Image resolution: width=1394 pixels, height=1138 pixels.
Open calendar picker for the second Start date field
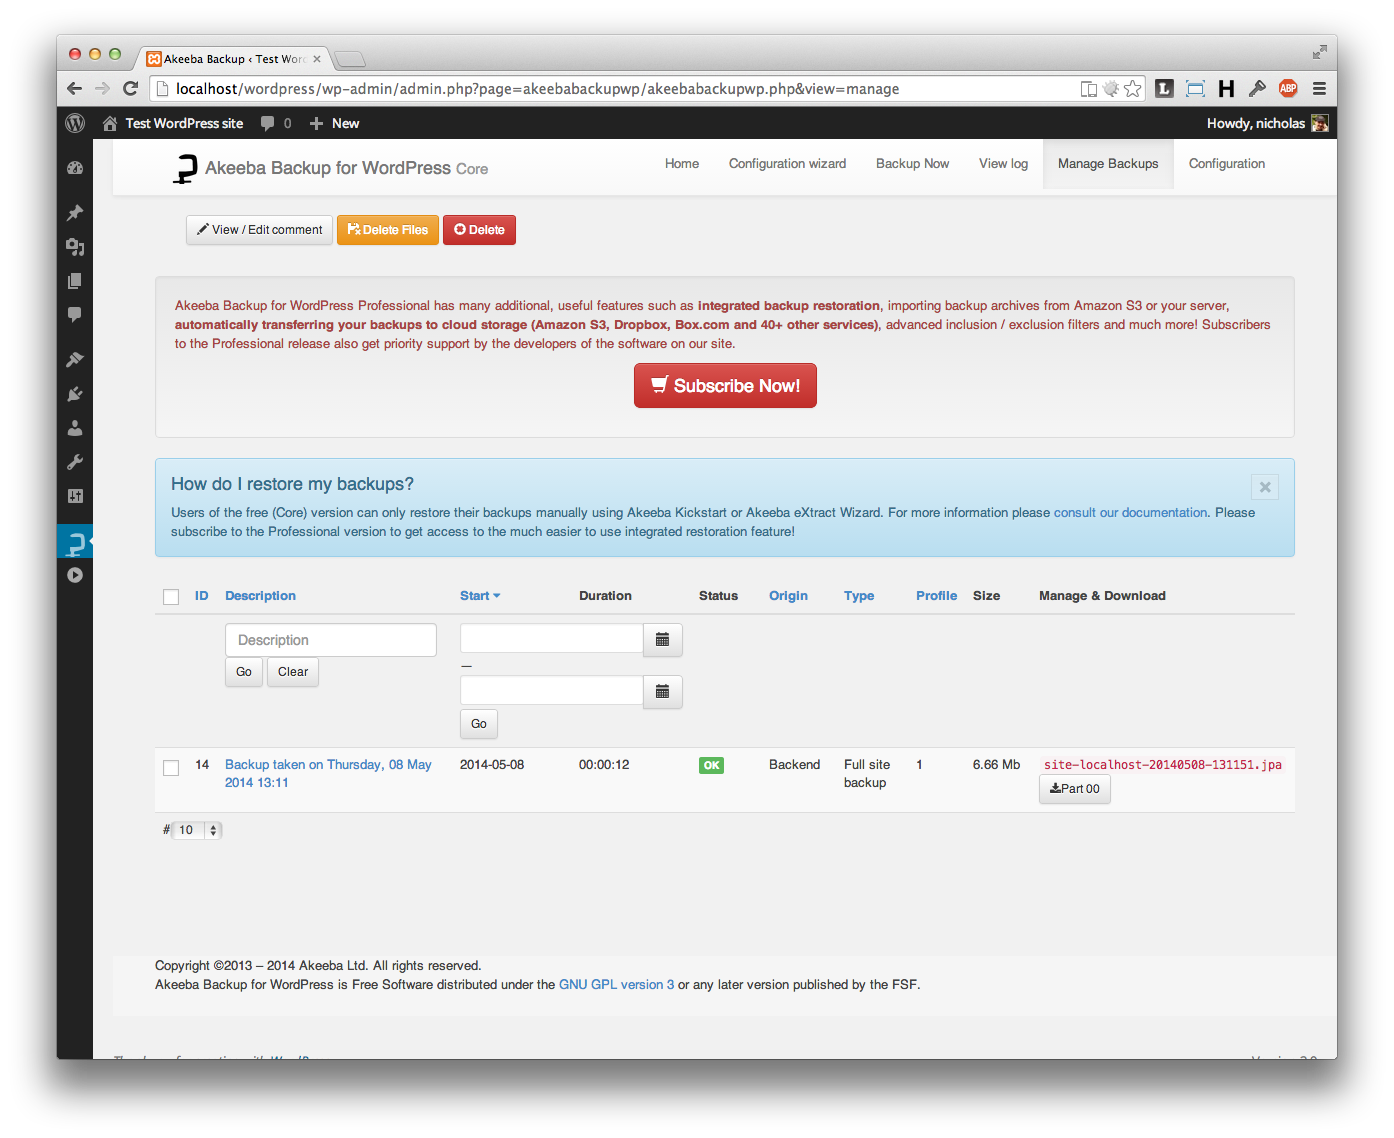[x=662, y=692]
